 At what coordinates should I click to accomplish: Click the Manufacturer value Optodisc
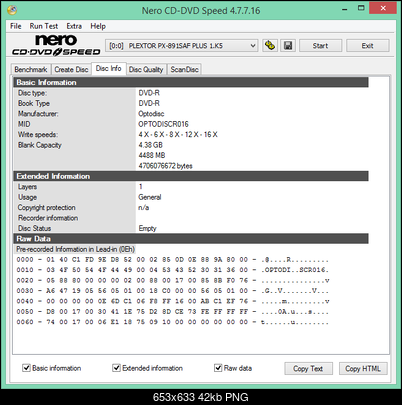click(x=151, y=114)
